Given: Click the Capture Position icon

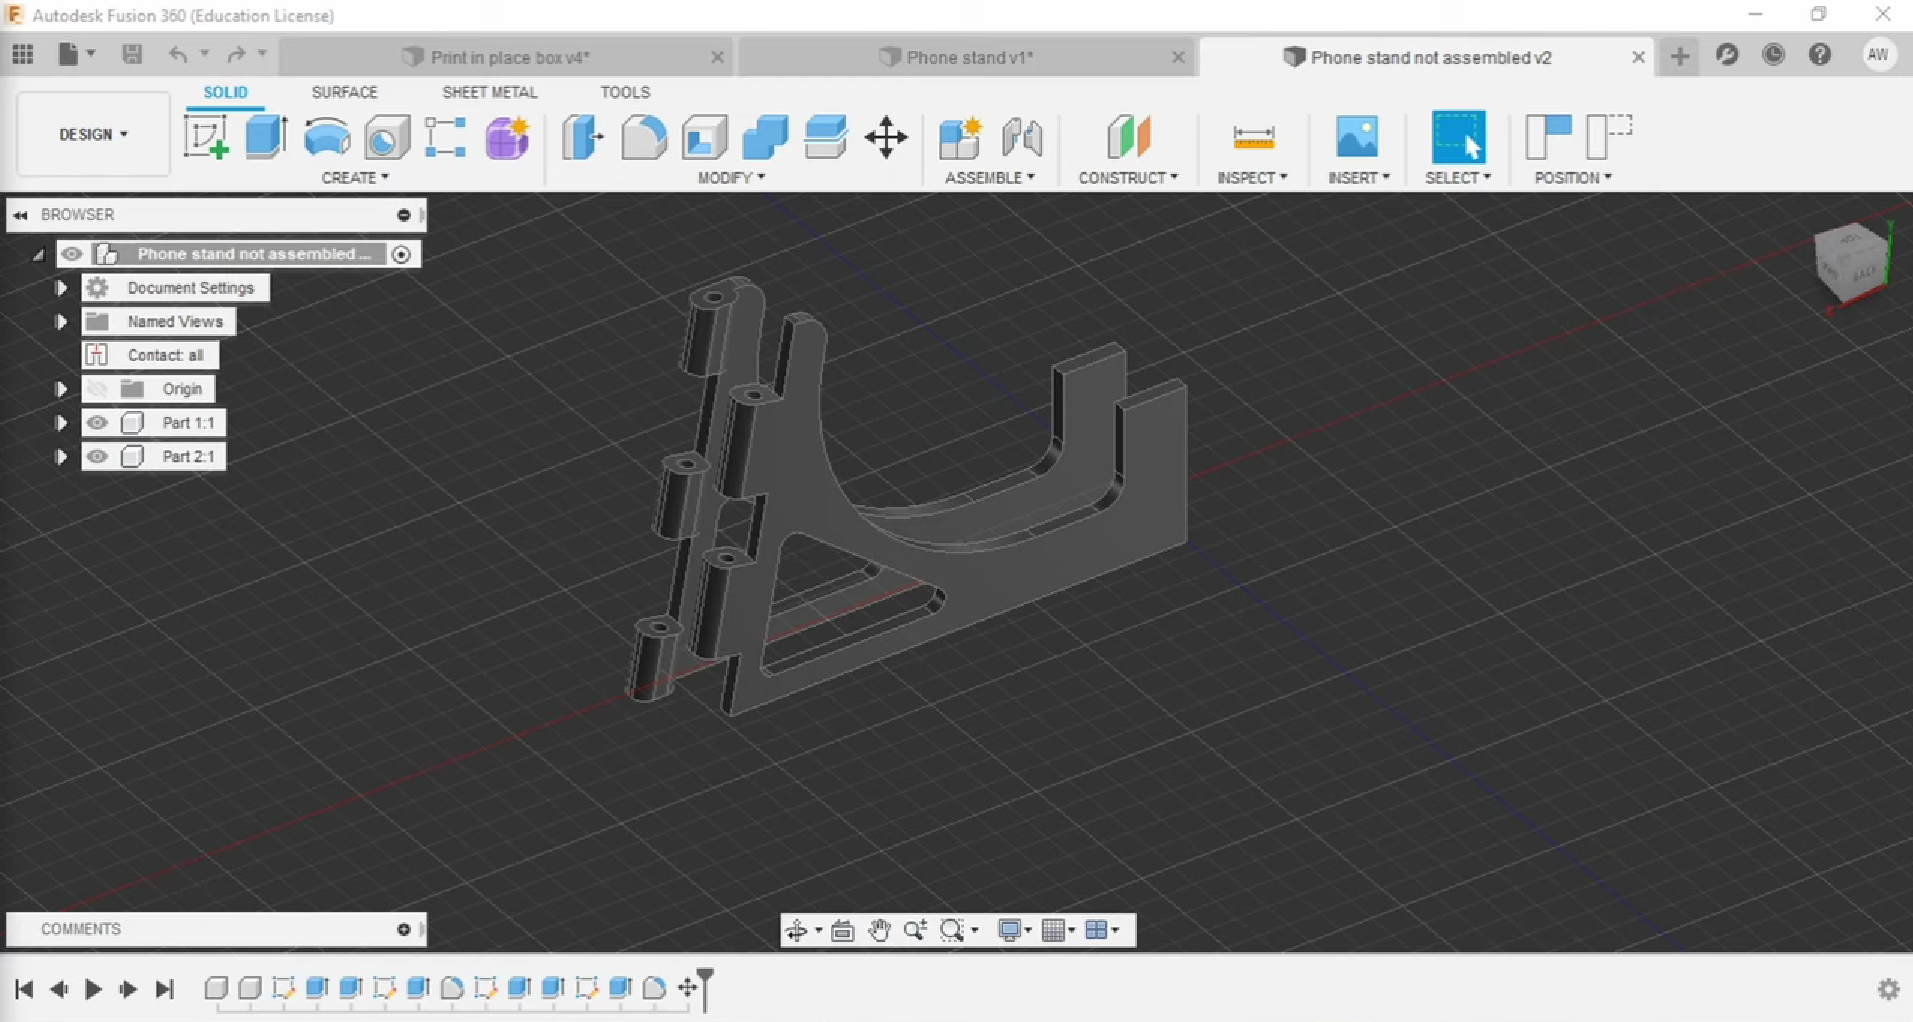Looking at the screenshot, I should [1547, 137].
